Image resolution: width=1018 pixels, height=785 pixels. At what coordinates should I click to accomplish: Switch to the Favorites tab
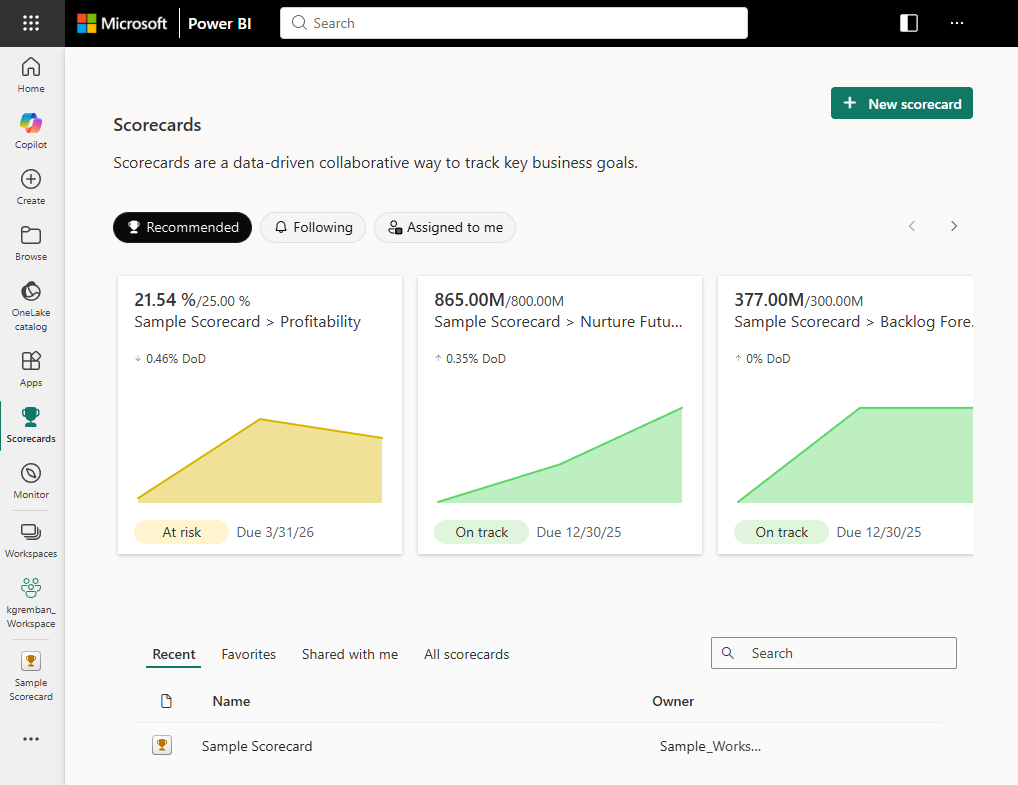[x=249, y=654]
